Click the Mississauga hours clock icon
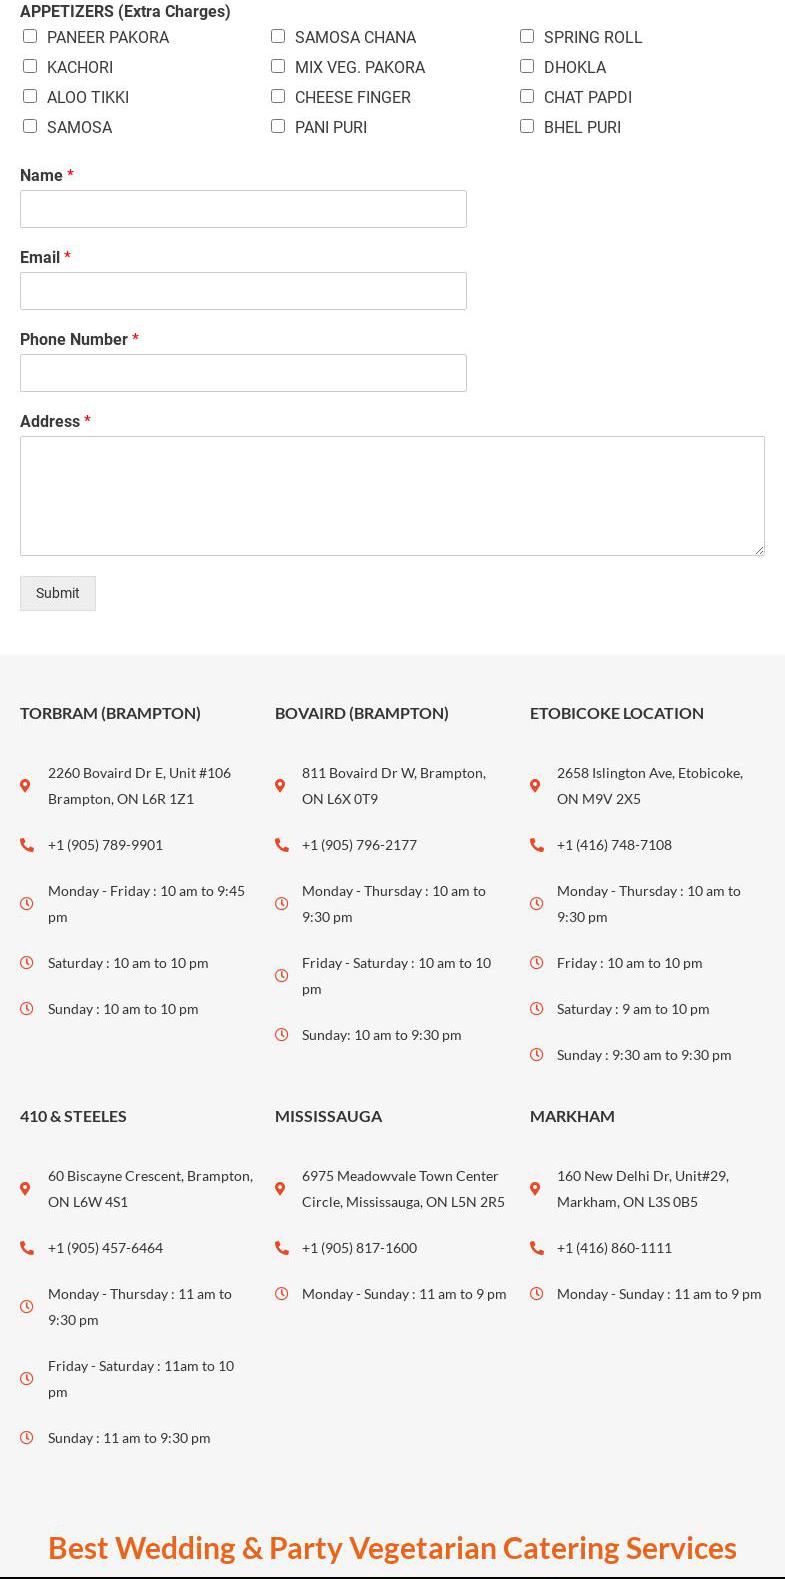The height and width of the screenshot is (1579, 785). pyautogui.click(x=281, y=1294)
